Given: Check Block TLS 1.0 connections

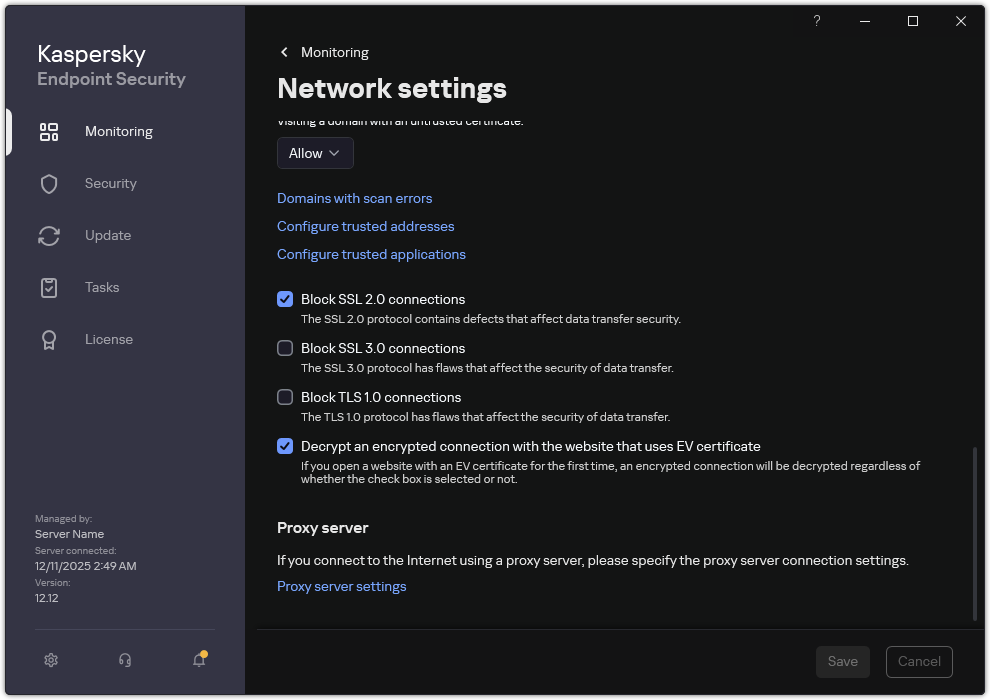Looking at the screenshot, I should [285, 397].
